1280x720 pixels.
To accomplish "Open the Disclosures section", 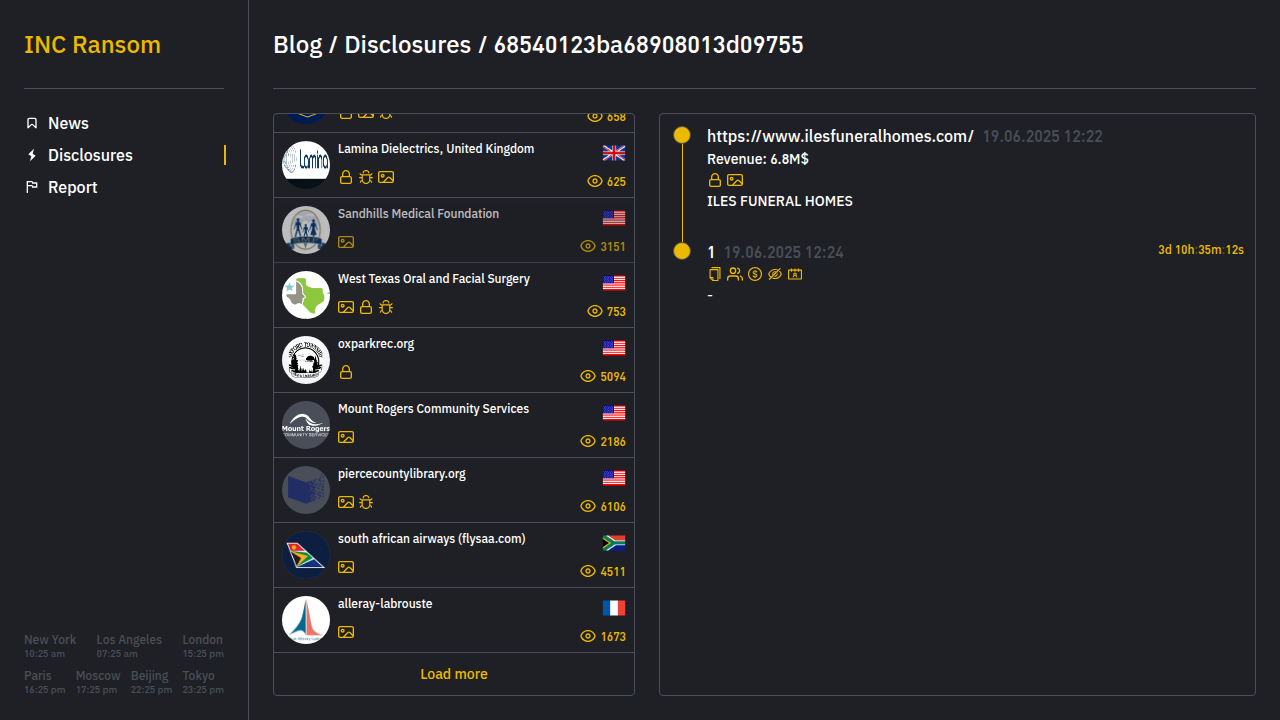I will [x=90, y=155].
